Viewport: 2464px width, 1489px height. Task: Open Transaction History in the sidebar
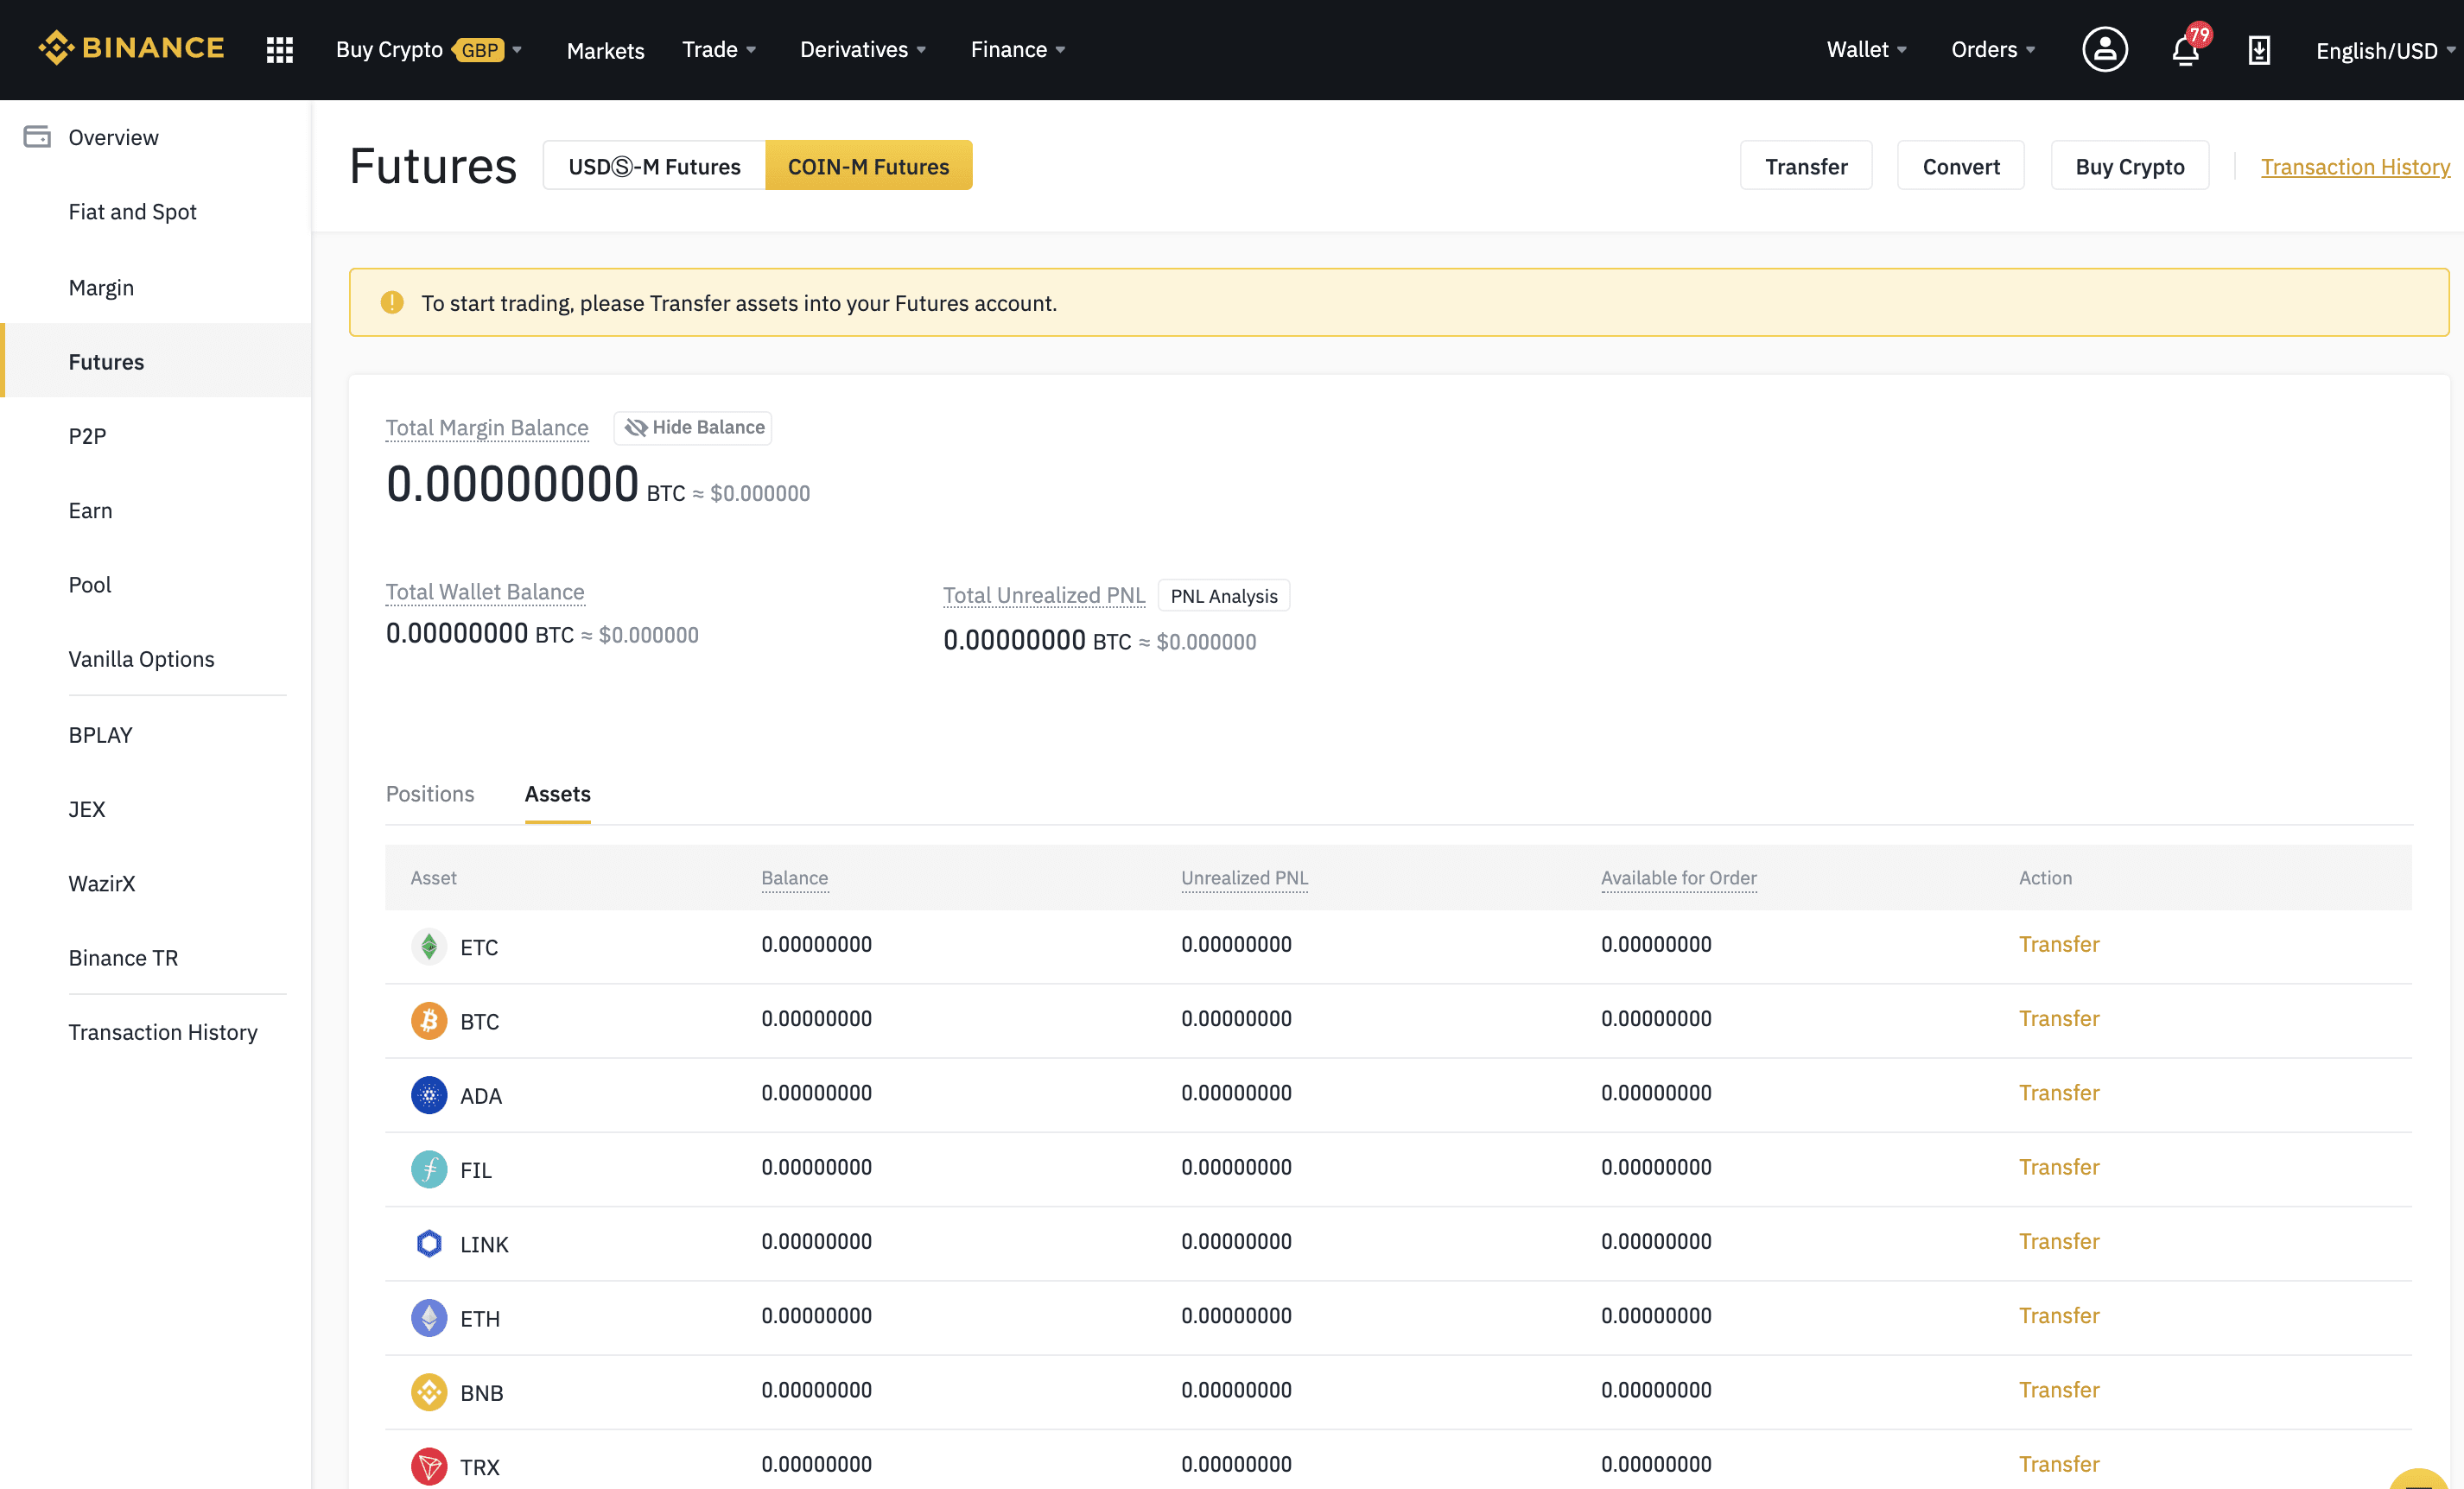click(163, 1031)
